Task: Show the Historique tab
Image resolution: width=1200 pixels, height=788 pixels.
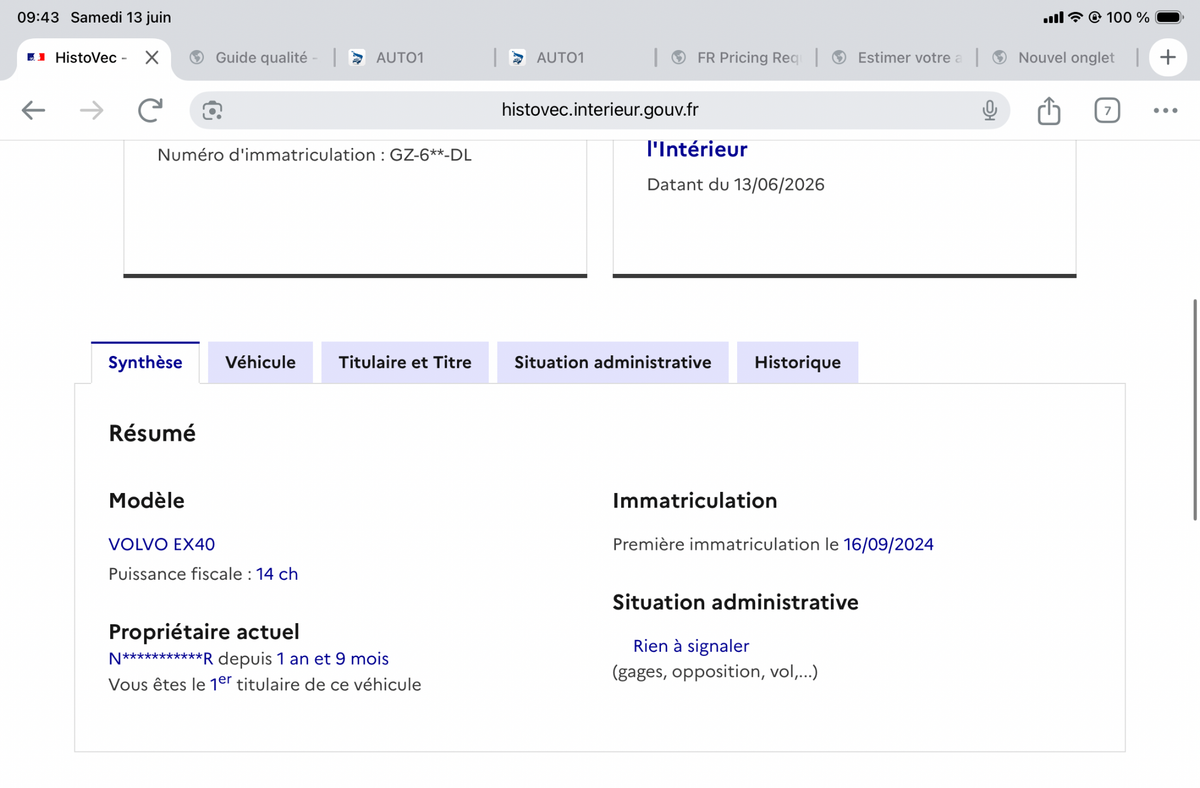Action: coord(797,362)
